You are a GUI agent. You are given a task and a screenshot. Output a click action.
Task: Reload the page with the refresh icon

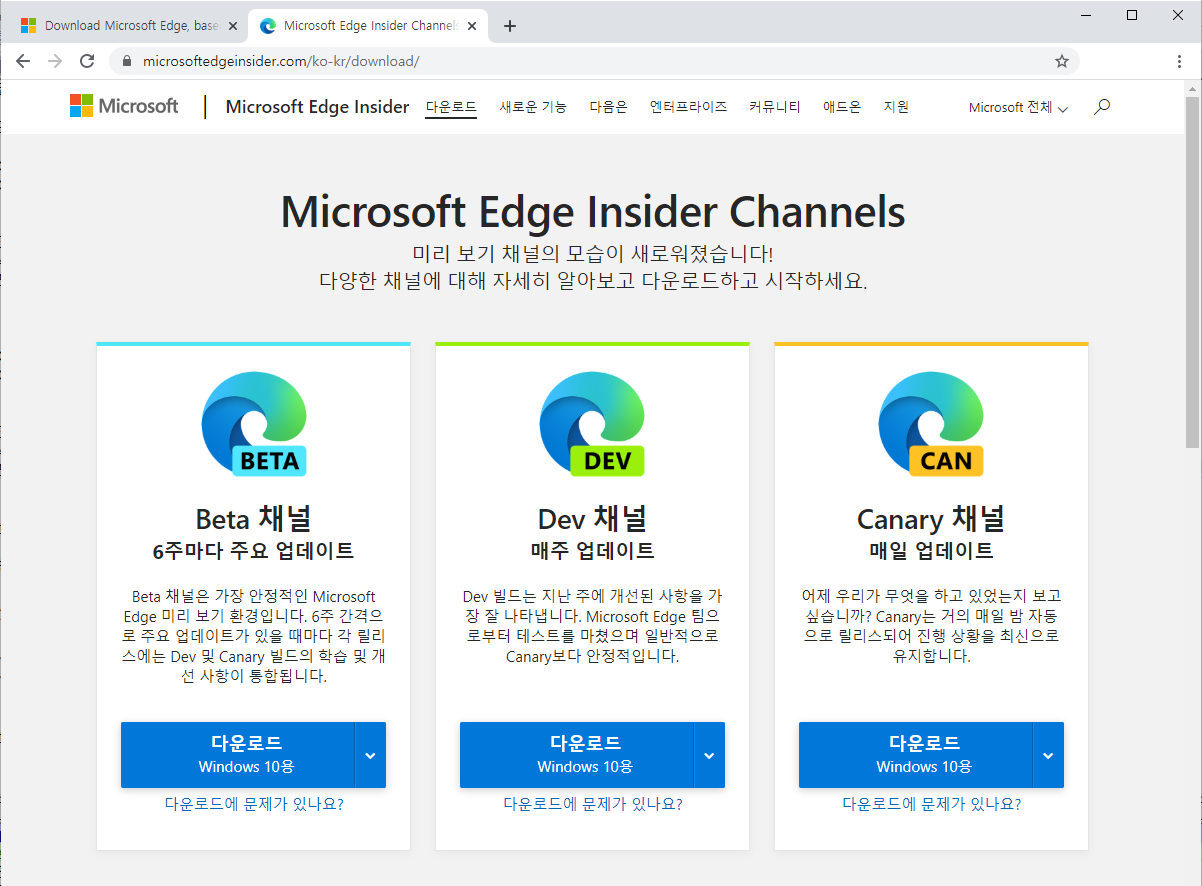click(x=87, y=61)
